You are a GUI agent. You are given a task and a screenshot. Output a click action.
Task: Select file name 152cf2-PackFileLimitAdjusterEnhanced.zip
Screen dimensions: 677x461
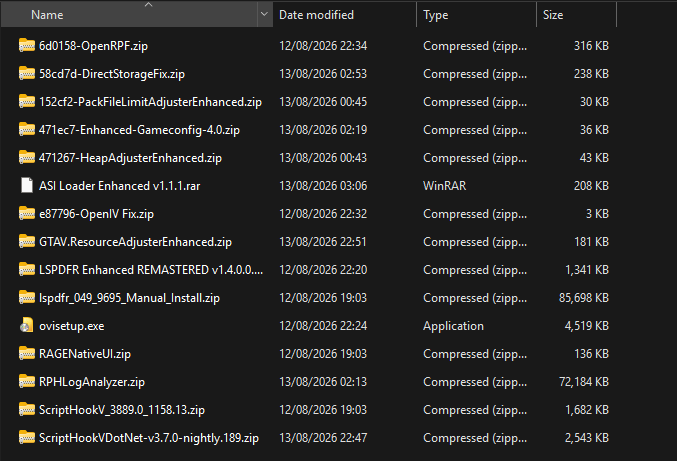coord(150,102)
